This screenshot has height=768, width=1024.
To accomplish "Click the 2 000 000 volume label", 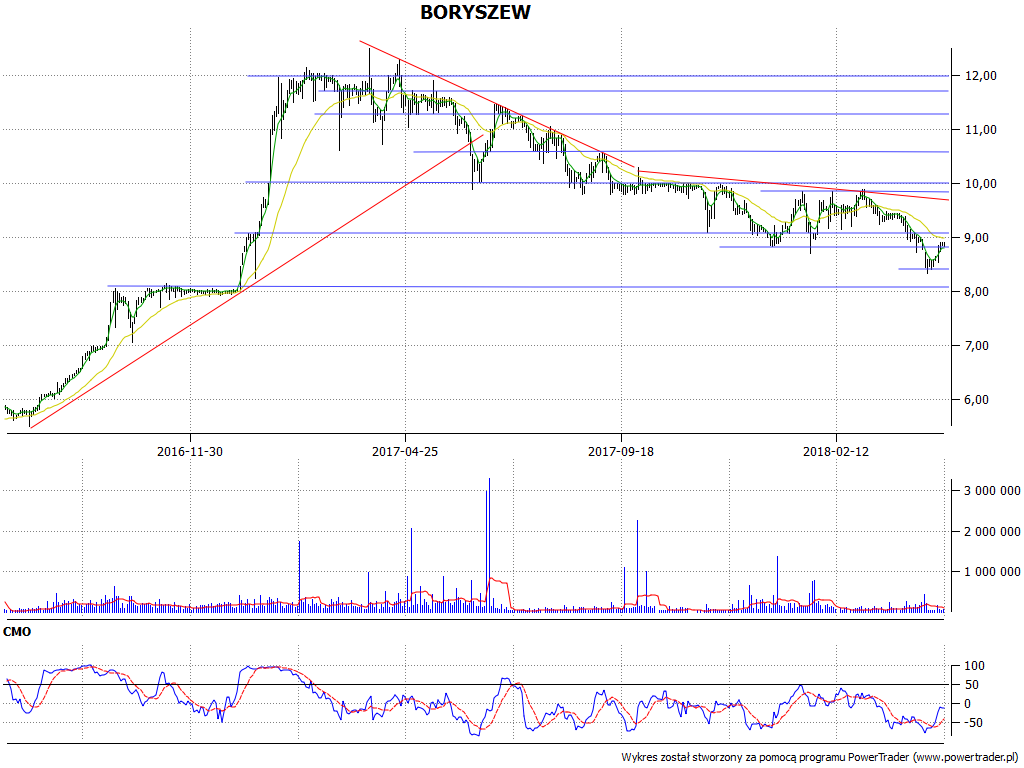I will pyautogui.click(x=993, y=532).
